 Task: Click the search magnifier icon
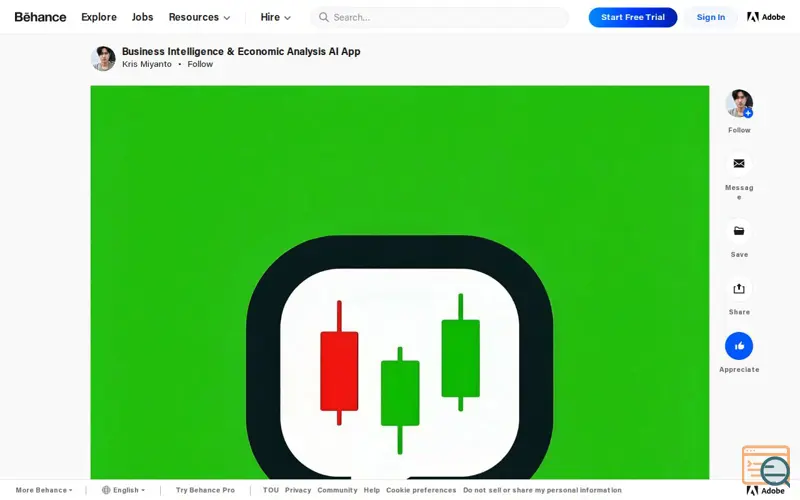(x=323, y=17)
